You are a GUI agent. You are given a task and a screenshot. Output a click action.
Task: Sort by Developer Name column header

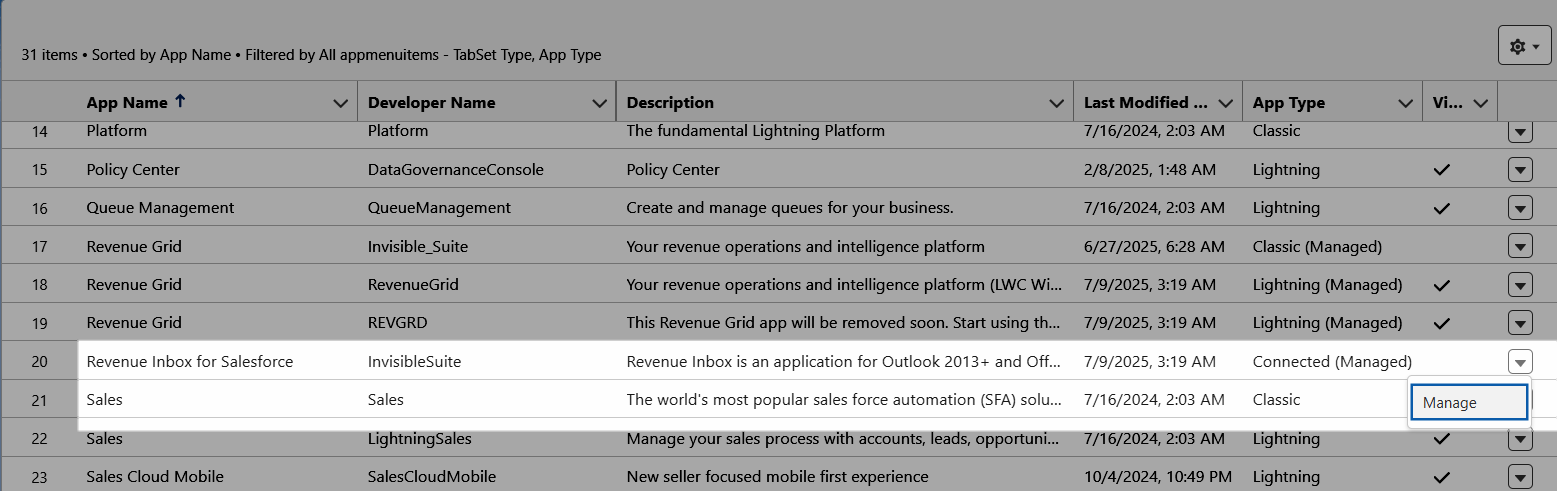431,103
